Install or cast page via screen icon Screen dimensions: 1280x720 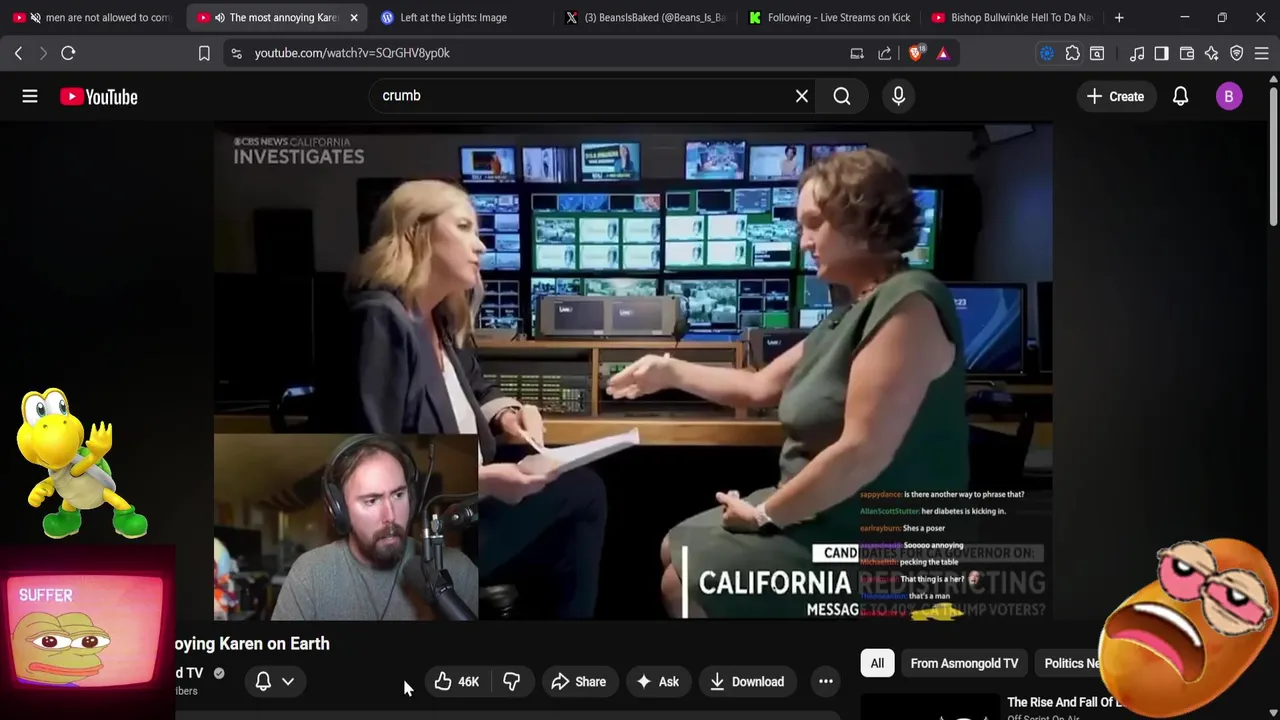(857, 53)
